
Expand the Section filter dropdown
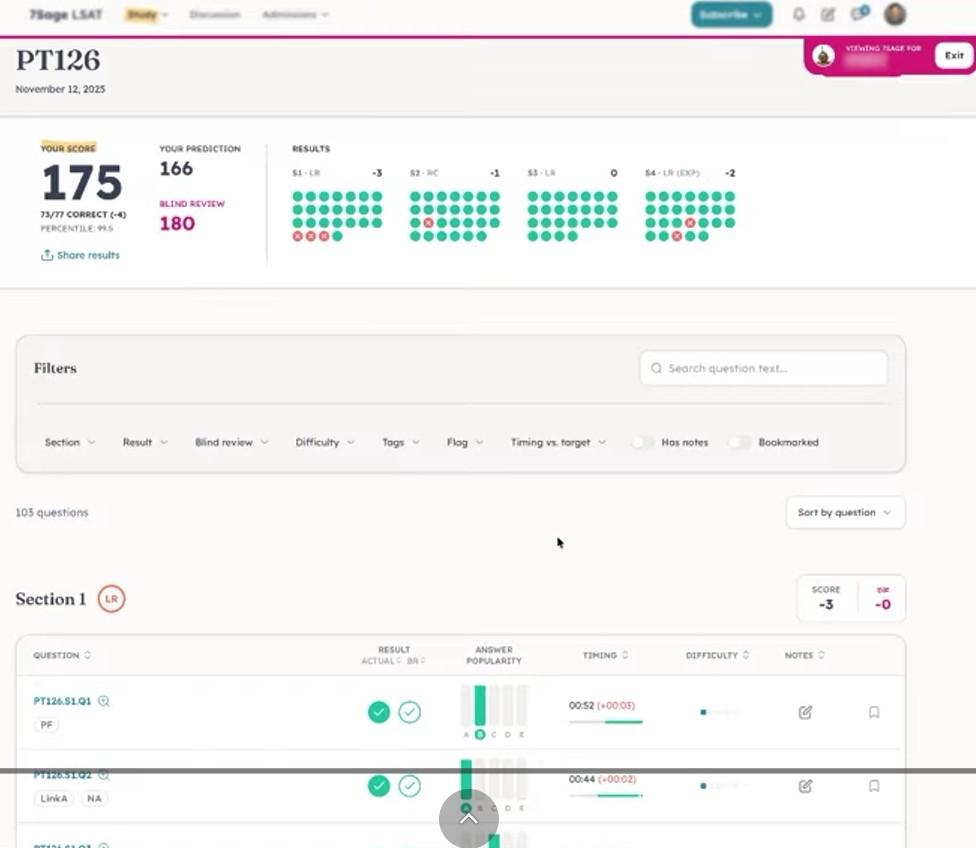click(x=70, y=442)
